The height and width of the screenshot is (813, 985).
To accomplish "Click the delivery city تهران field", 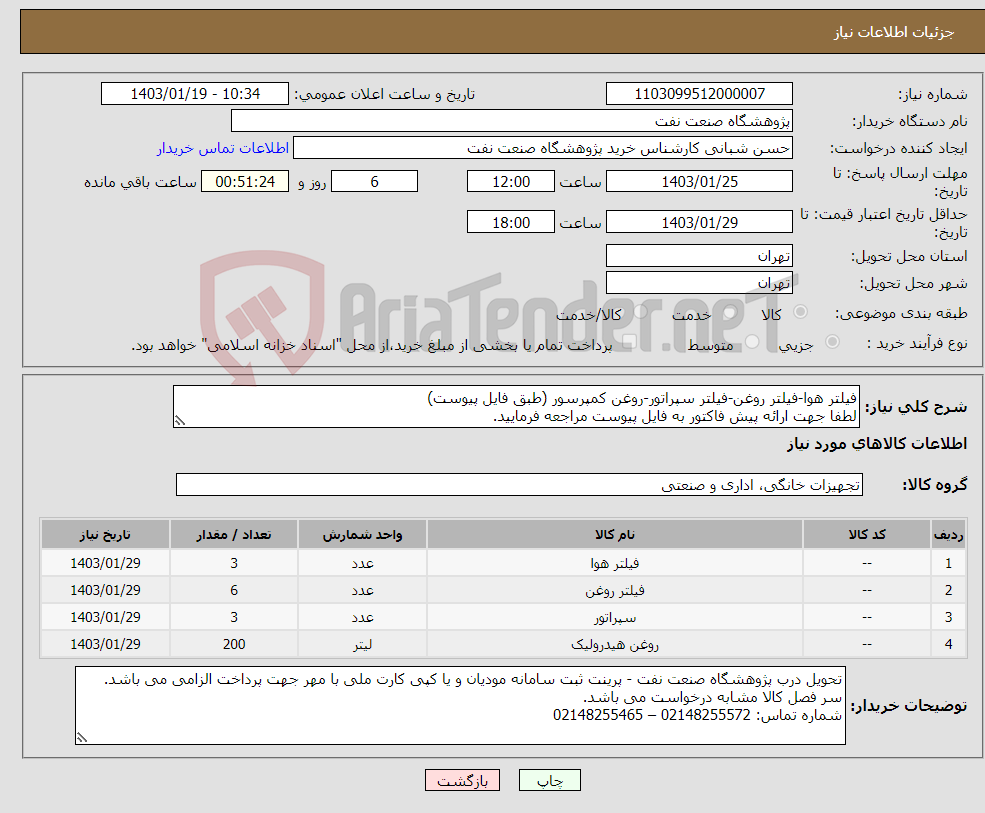I will [699, 283].
